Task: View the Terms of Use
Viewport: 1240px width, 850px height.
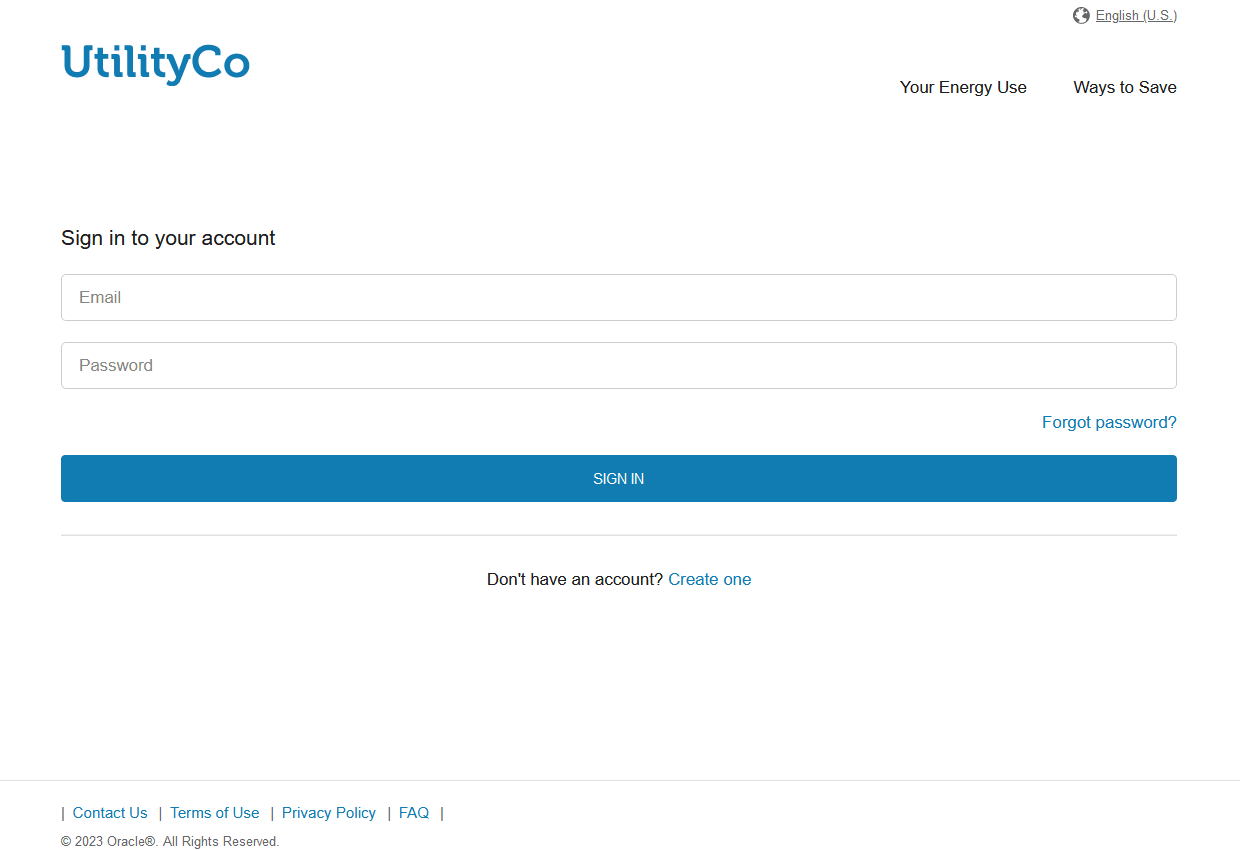Action: point(214,813)
